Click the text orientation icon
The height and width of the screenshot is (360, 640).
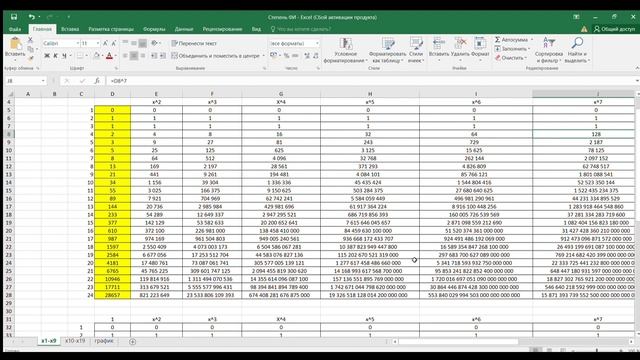coord(154,43)
